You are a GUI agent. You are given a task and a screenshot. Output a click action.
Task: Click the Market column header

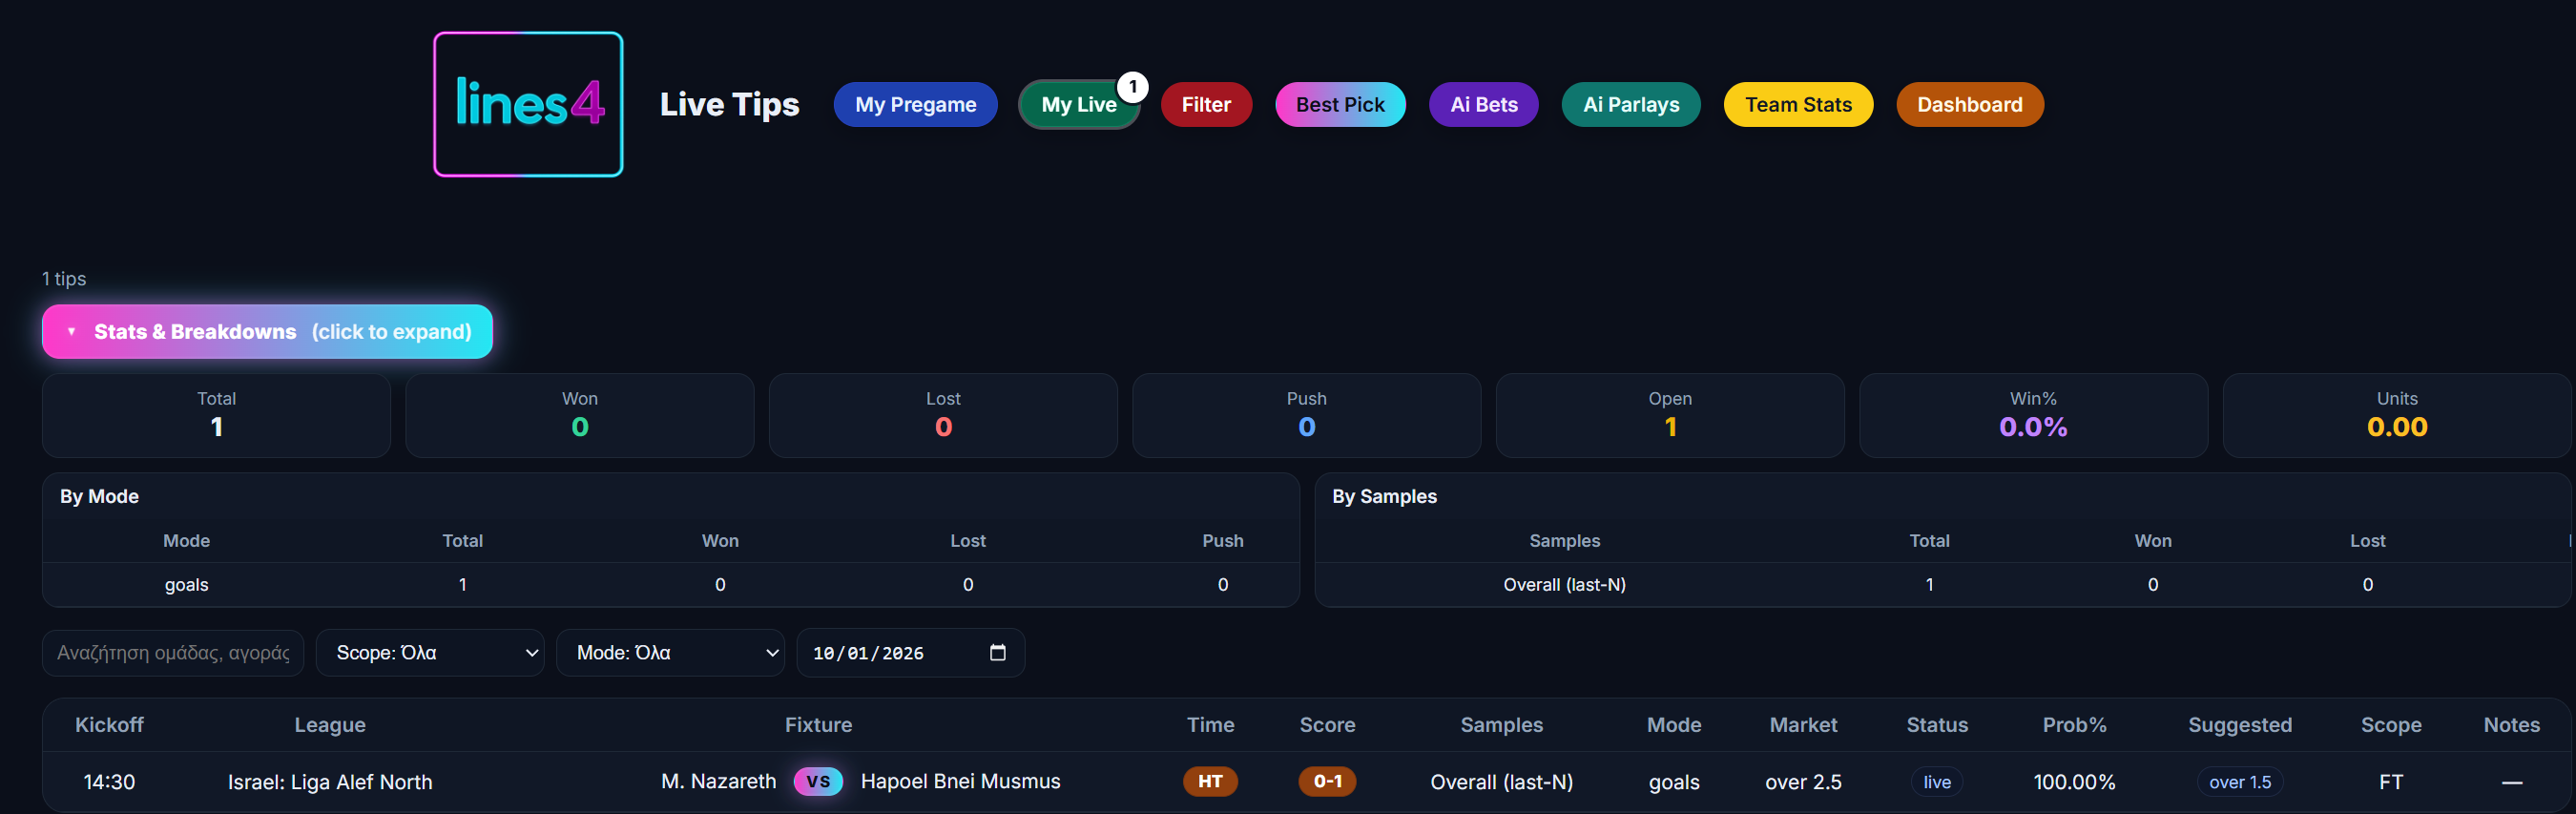pos(1803,725)
